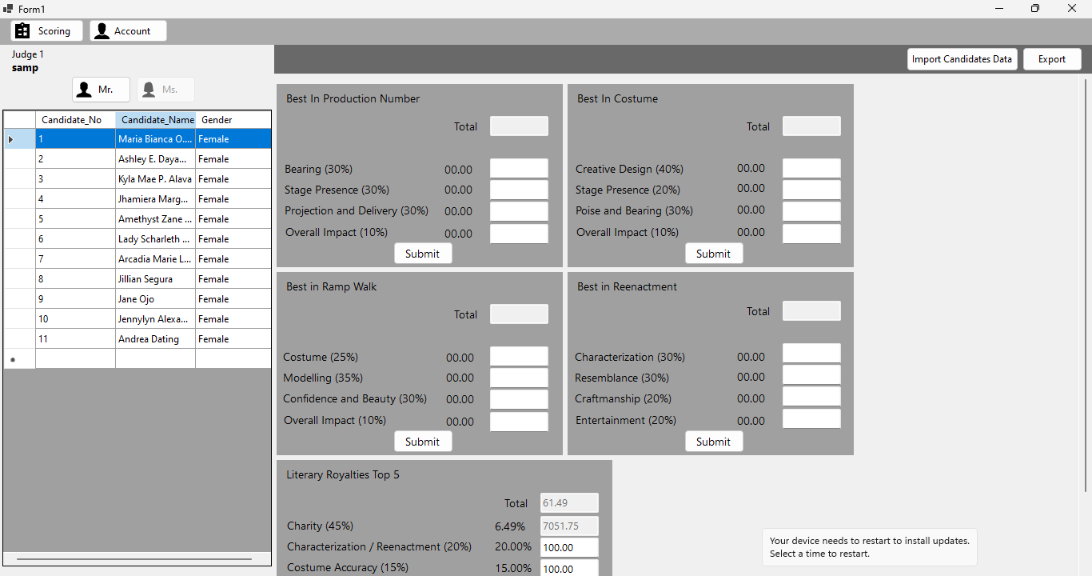Select the Mr. candidates button

coord(101,90)
